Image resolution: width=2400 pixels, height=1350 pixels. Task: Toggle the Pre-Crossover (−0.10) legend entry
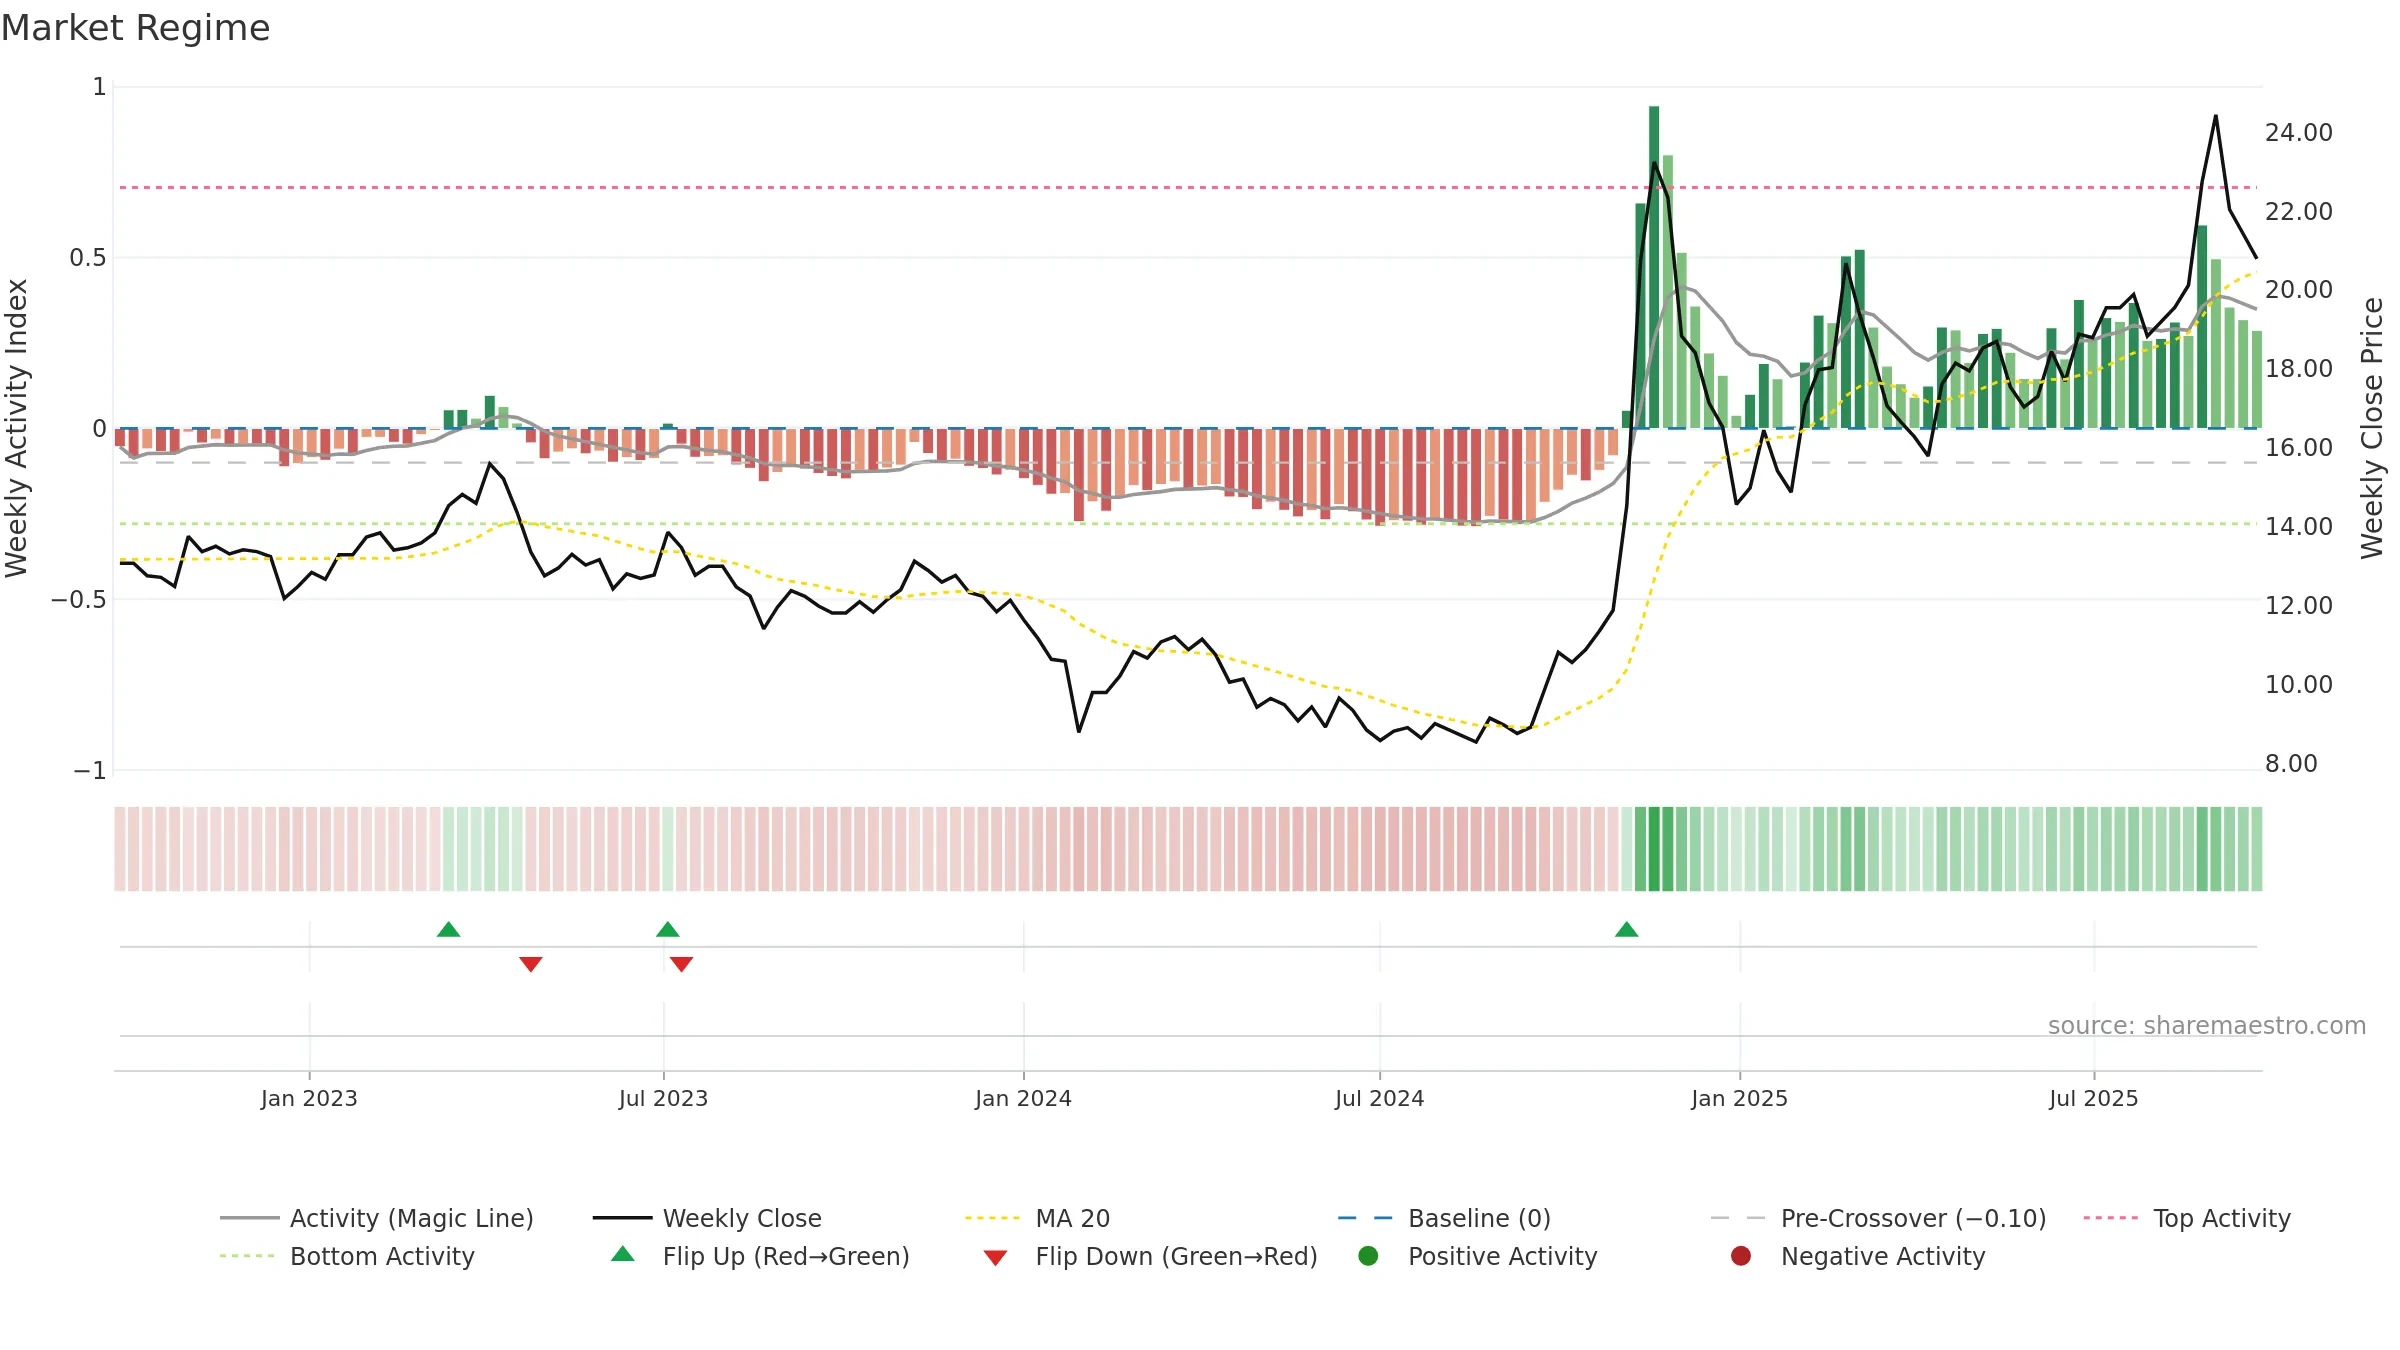1878,1218
